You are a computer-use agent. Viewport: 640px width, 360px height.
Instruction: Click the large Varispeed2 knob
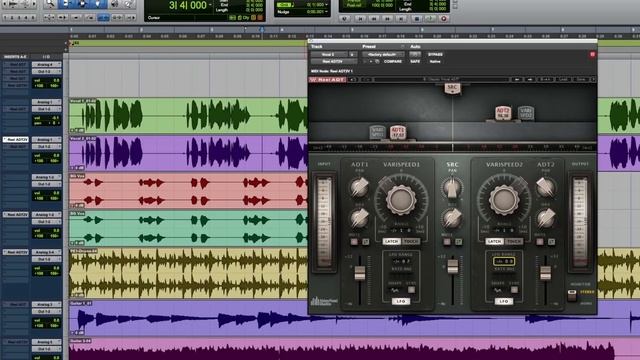click(504, 200)
